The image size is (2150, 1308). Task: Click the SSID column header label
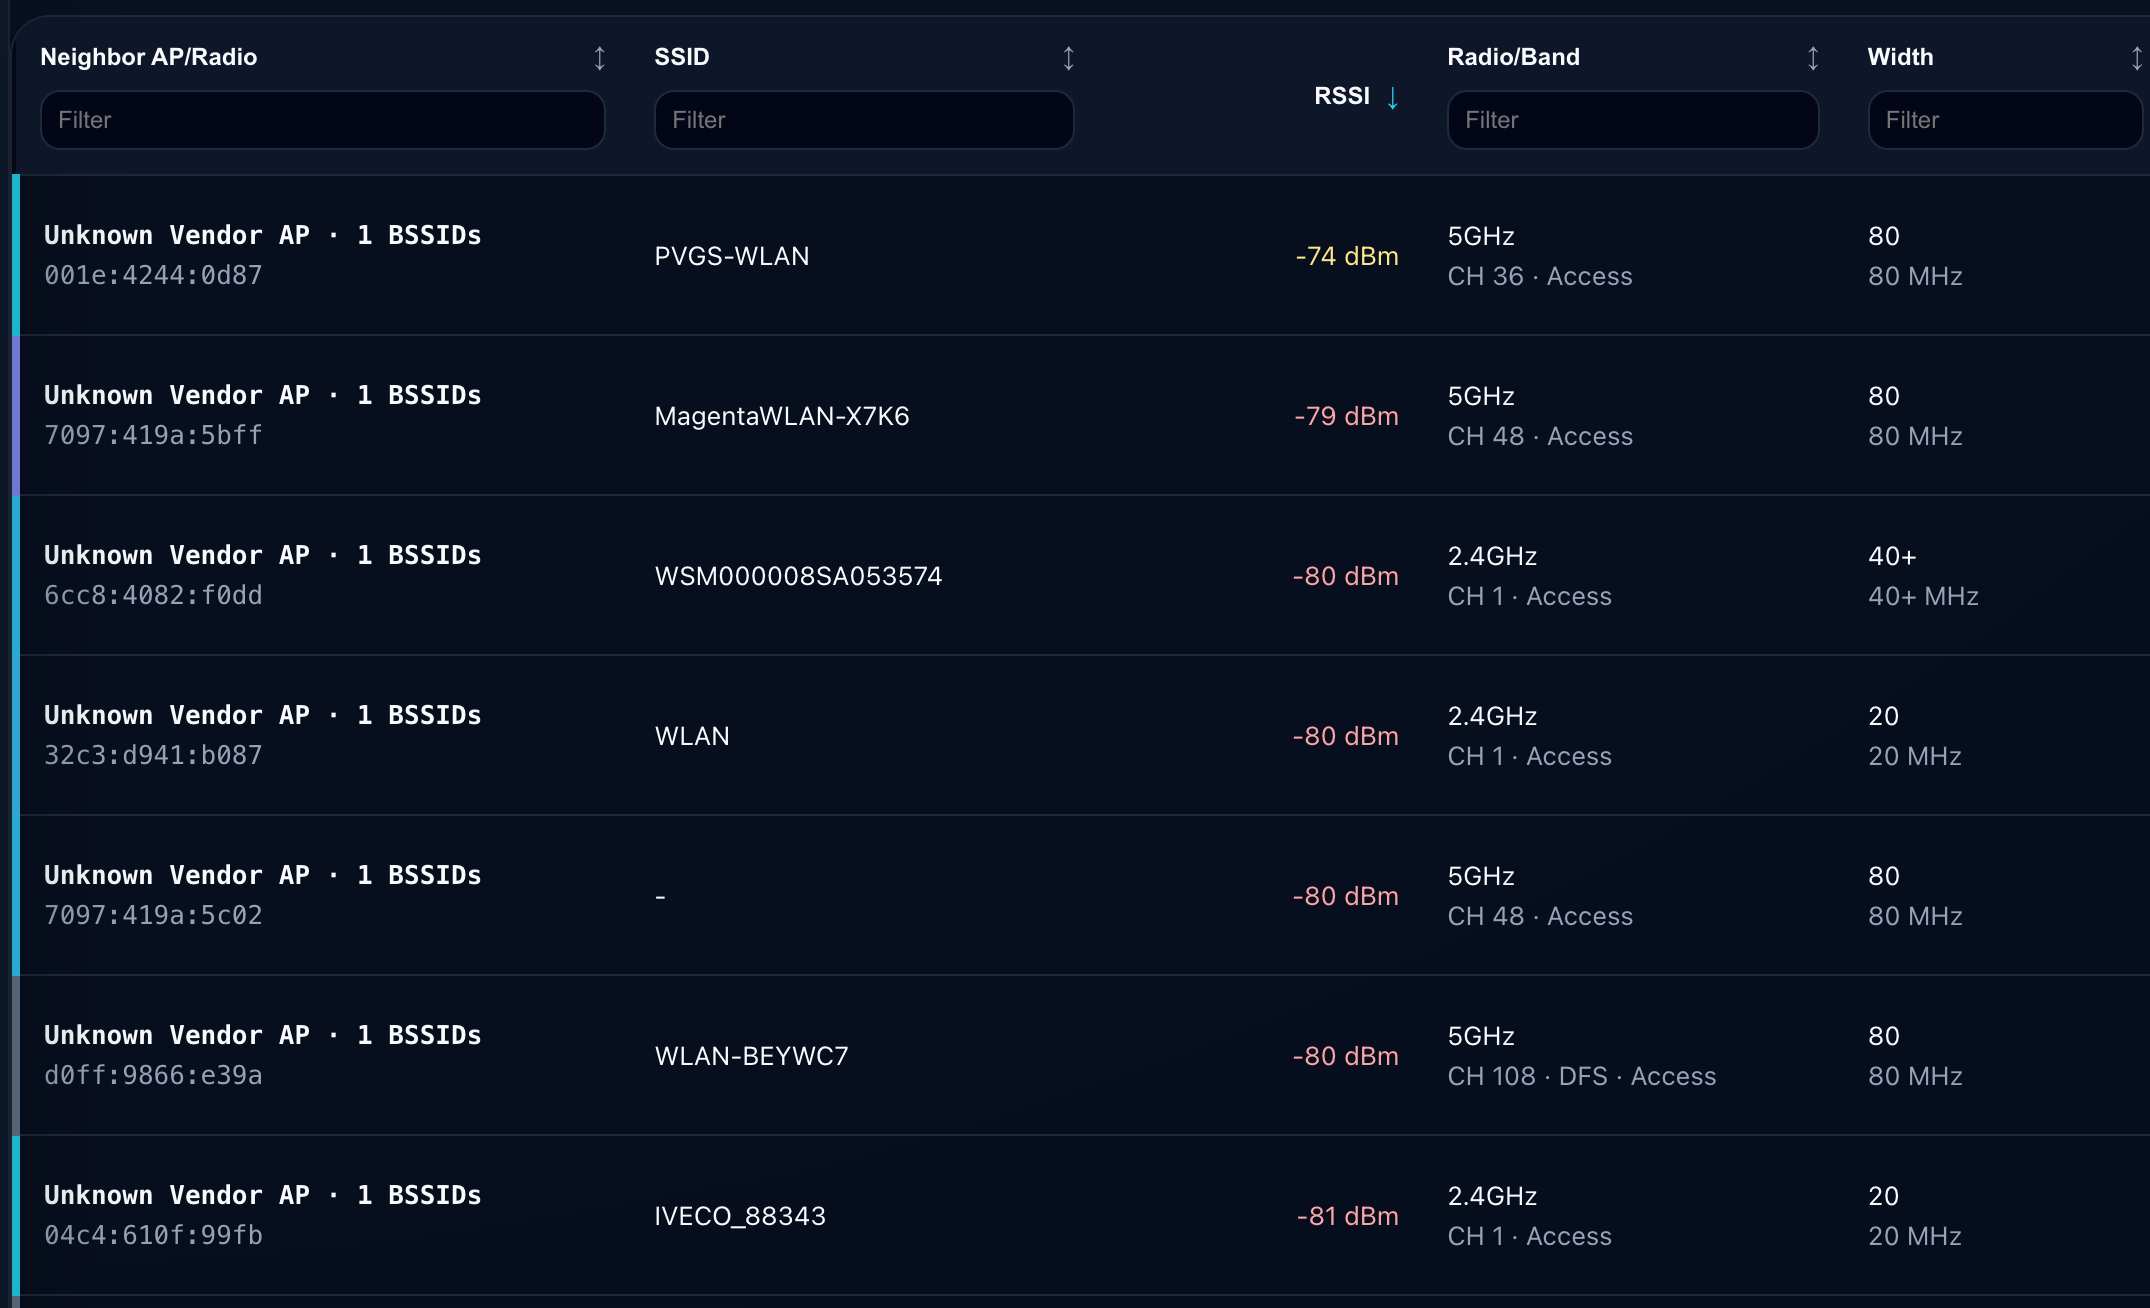point(682,57)
